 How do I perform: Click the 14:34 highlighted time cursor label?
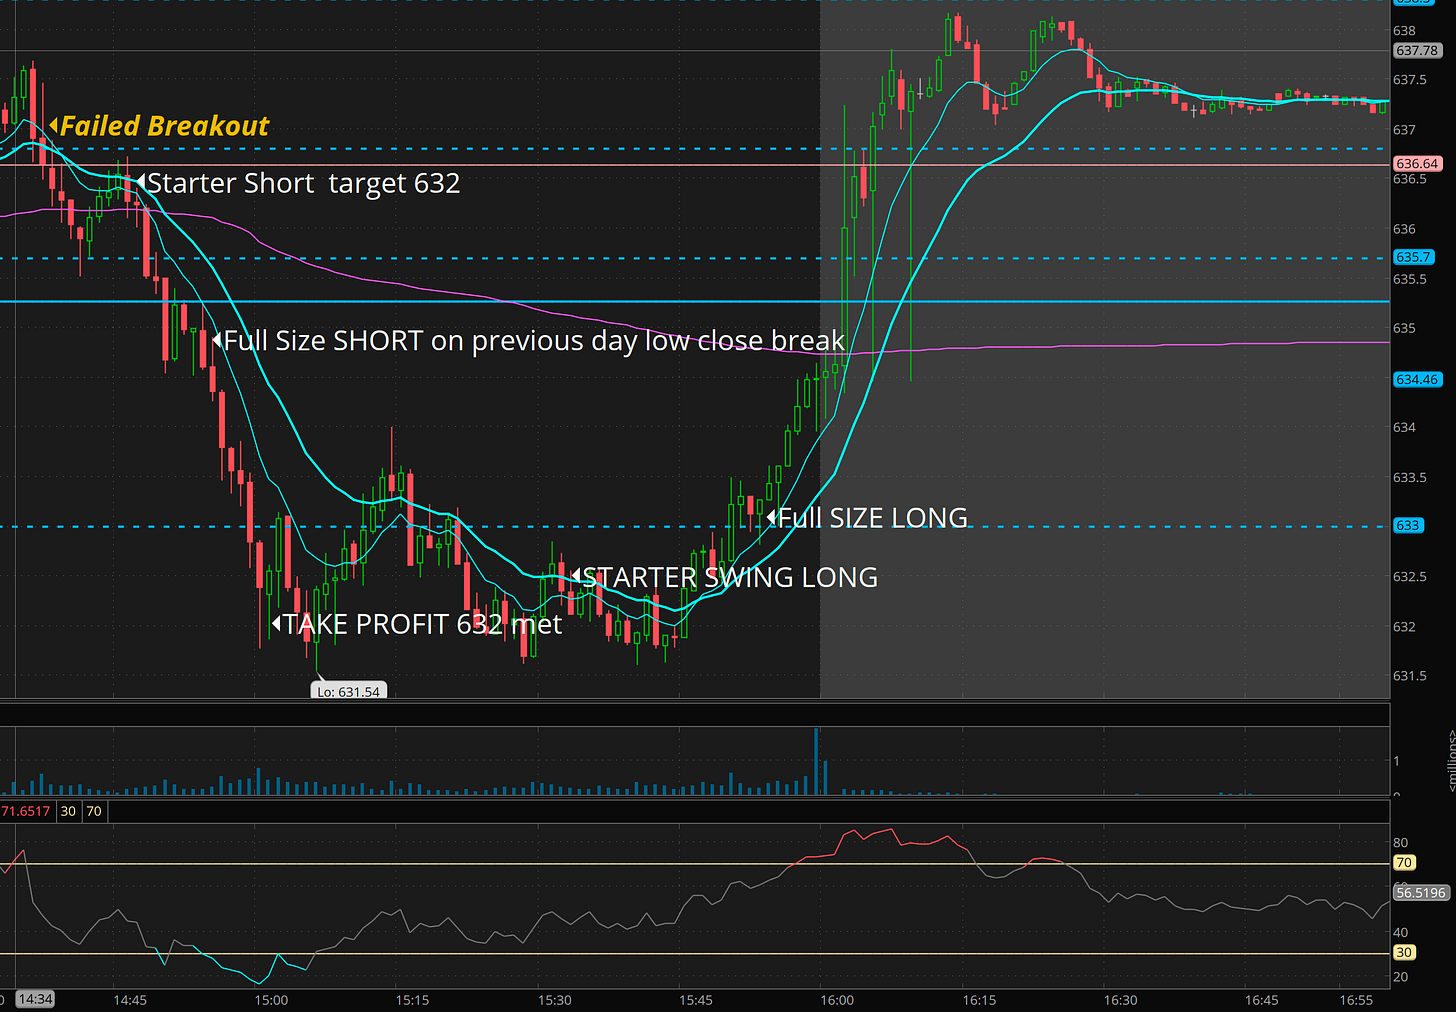tap(35, 999)
